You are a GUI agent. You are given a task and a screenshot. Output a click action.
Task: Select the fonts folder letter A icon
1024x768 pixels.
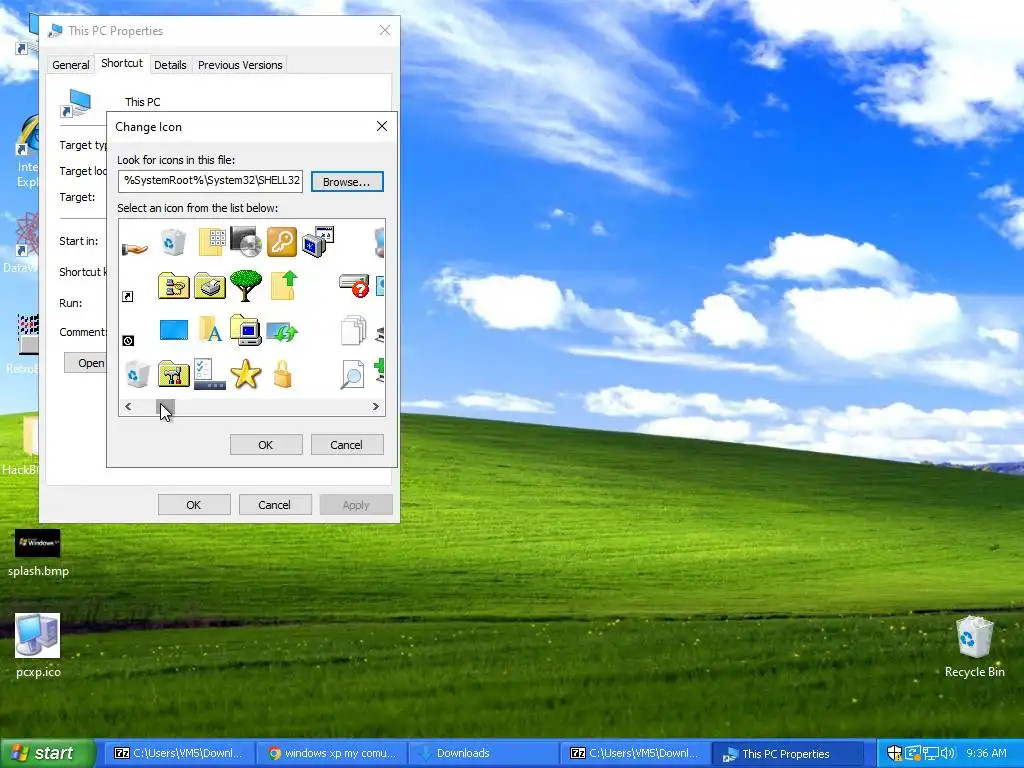pyautogui.click(x=210, y=329)
